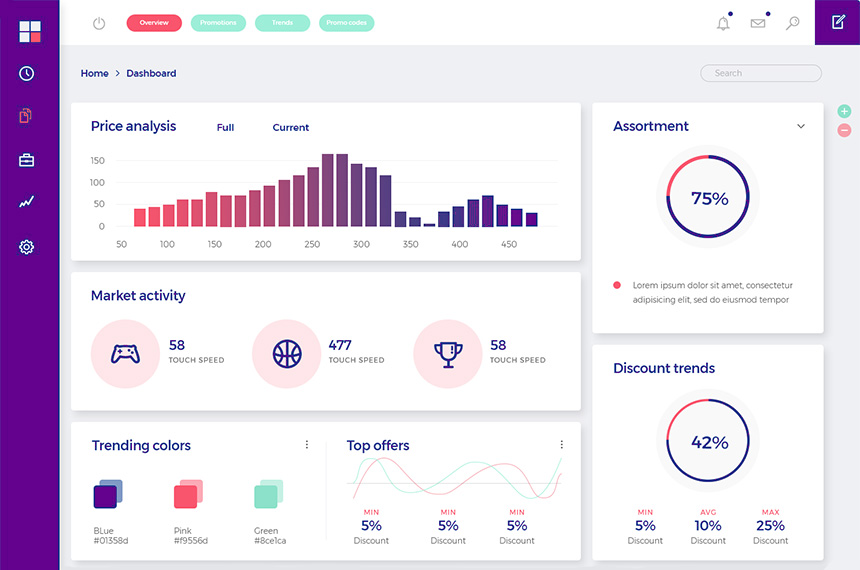The width and height of the screenshot is (860, 570).
Task: Click the red minus remove widget button
Action: coord(844,130)
